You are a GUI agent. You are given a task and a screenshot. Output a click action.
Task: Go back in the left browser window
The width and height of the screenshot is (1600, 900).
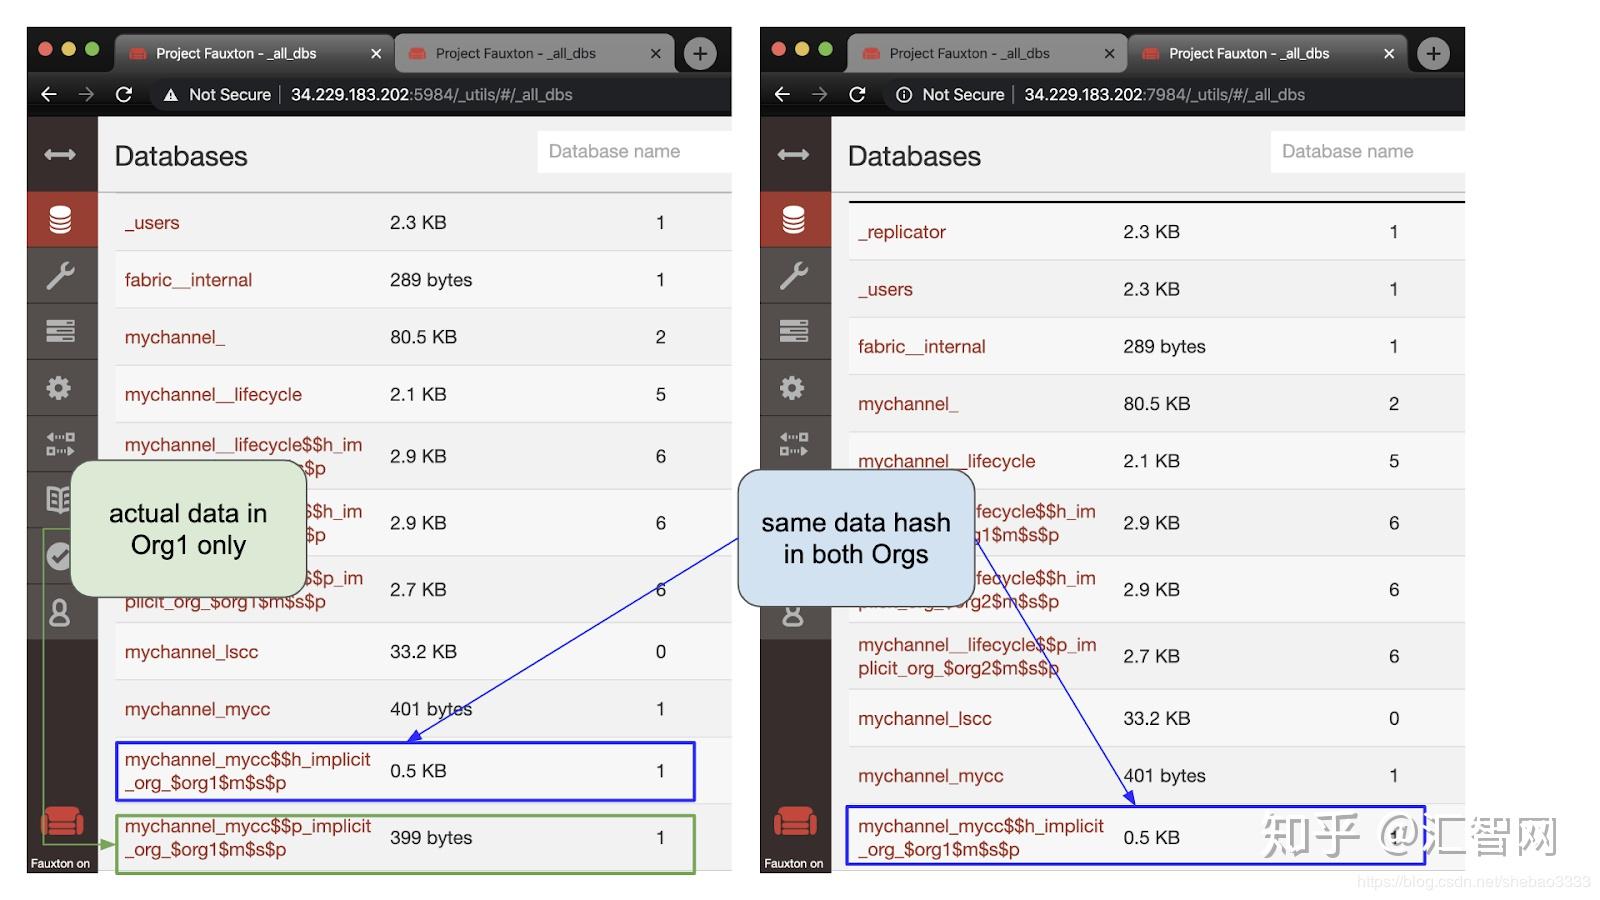(x=49, y=94)
